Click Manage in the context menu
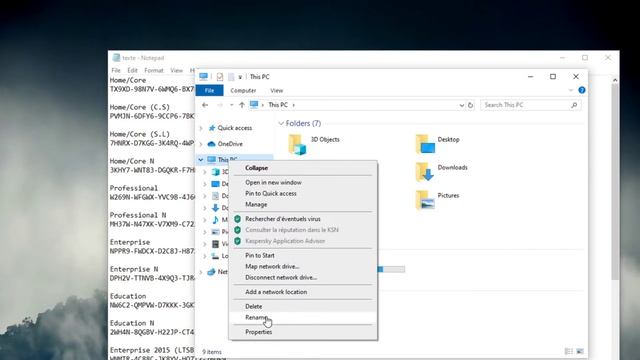 [x=256, y=204]
